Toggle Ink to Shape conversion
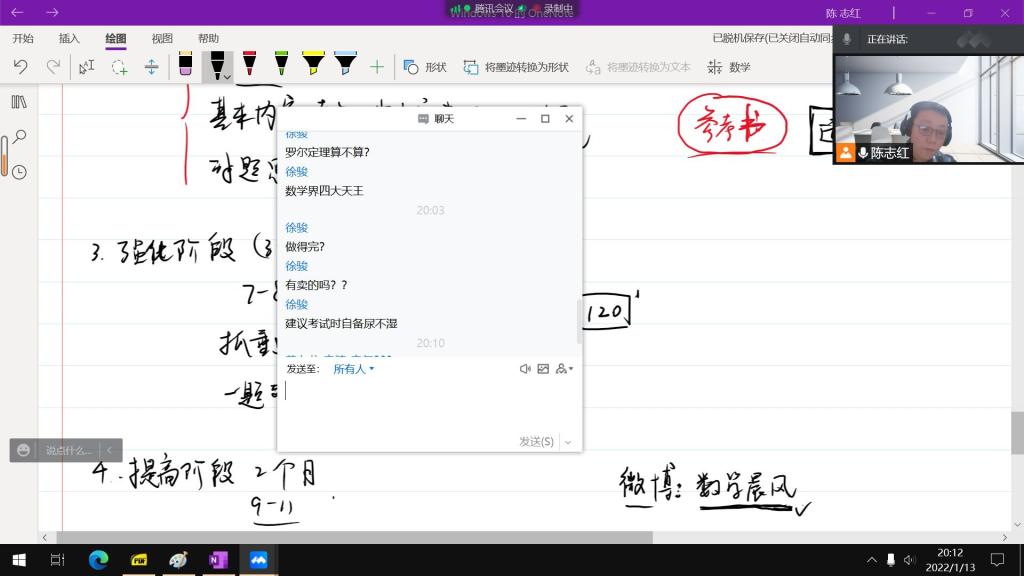This screenshot has height=576, width=1024. point(516,67)
